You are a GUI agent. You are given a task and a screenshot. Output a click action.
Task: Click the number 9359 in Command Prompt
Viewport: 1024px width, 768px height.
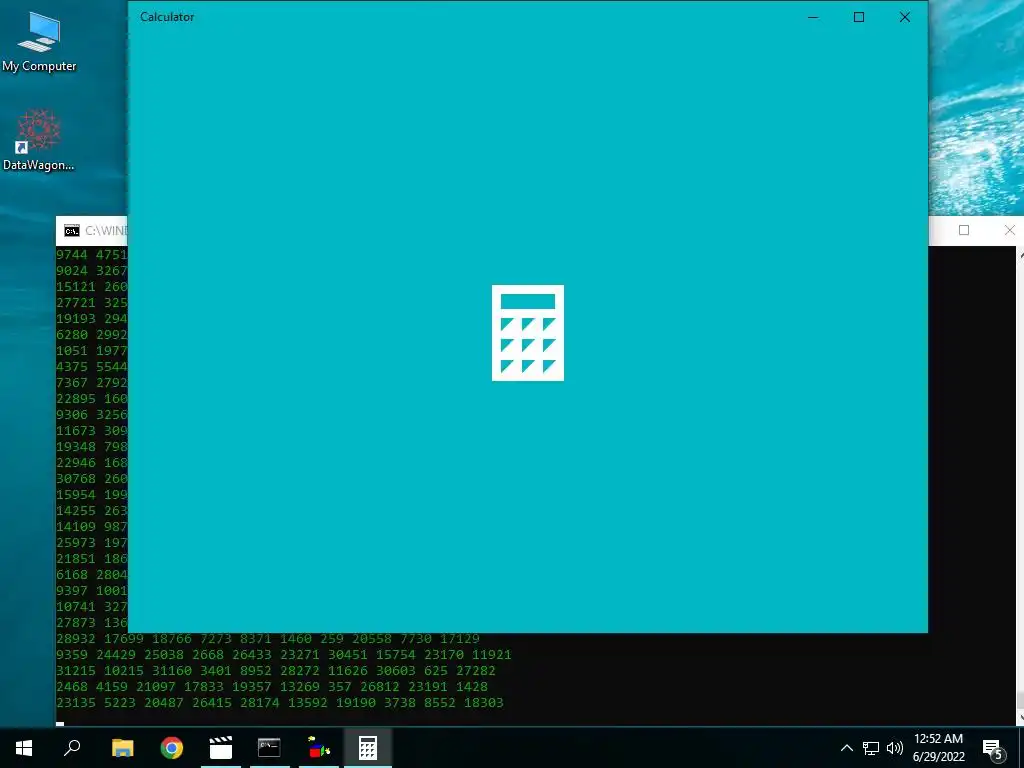pyautogui.click(x=72, y=654)
